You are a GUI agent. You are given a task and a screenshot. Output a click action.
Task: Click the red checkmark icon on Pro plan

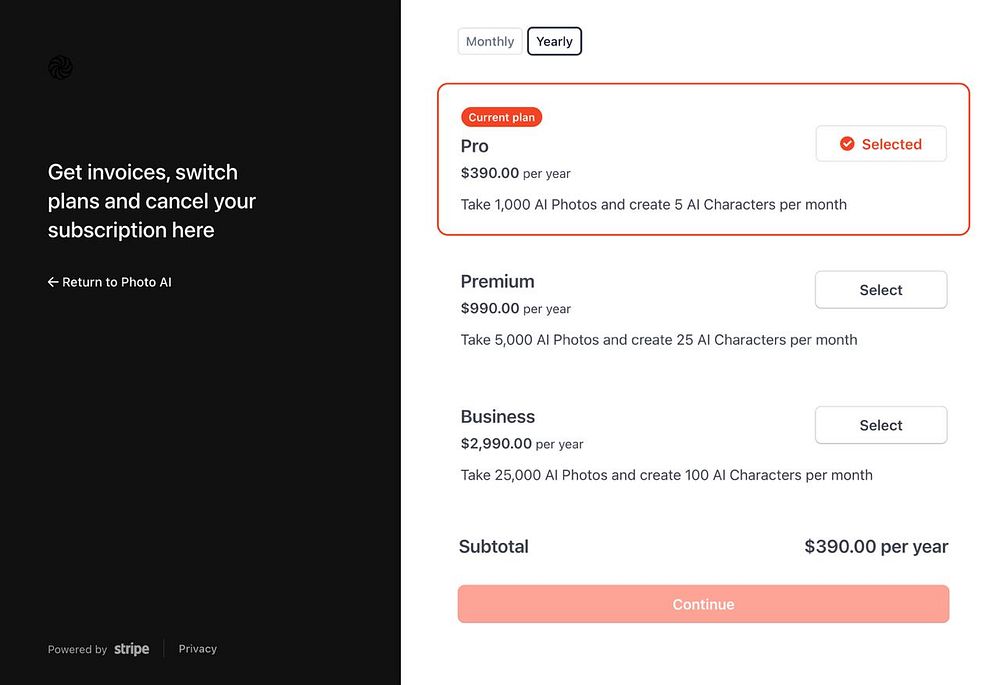point(847,144)
